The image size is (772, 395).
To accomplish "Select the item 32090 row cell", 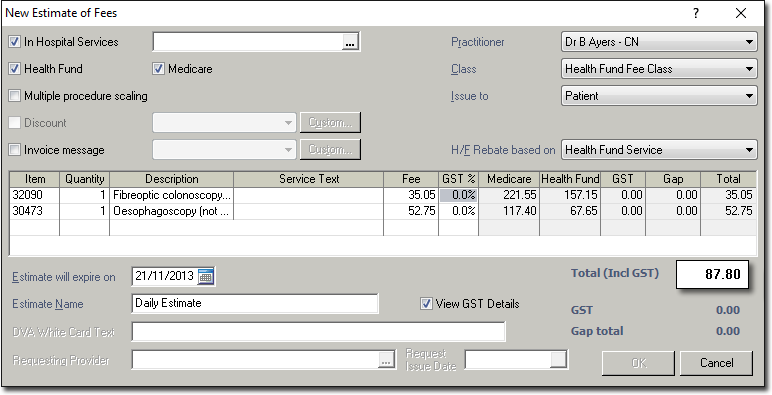I will coord(34,195).
